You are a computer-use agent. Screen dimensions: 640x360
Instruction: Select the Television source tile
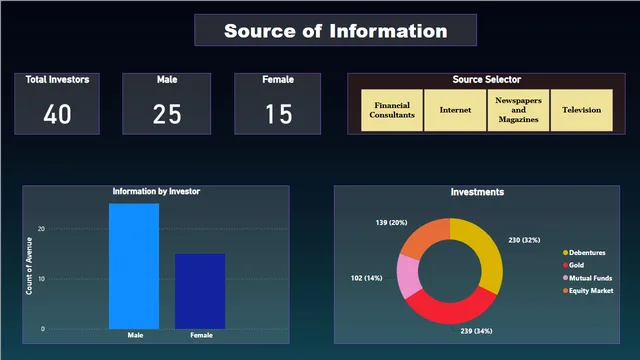coord(582,110)
